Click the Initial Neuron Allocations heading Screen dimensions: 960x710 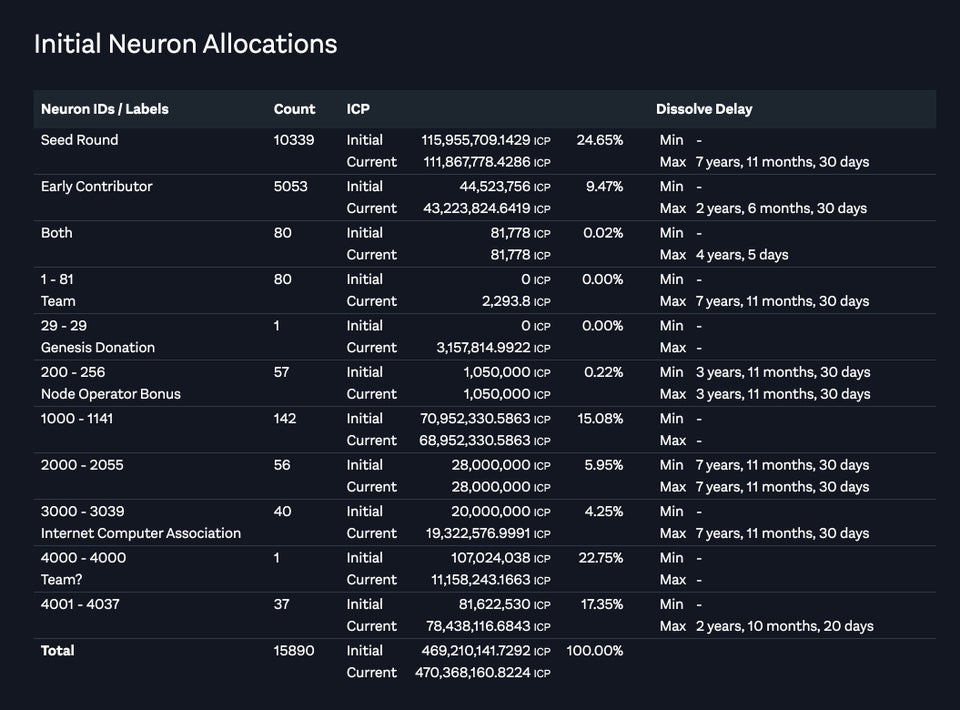point(186,44)
